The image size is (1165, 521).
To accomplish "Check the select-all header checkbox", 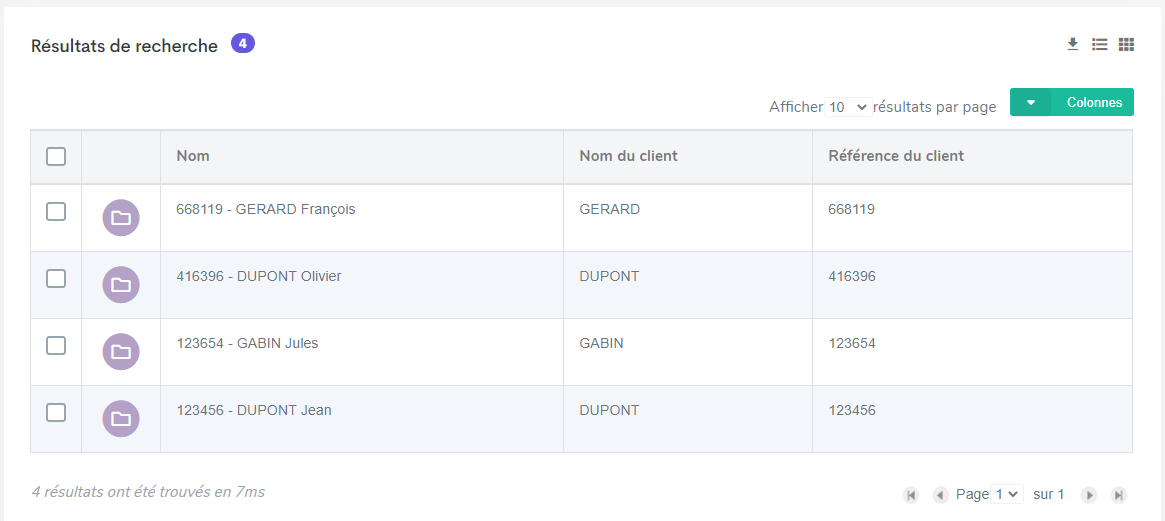I will (x=56, y=156).
